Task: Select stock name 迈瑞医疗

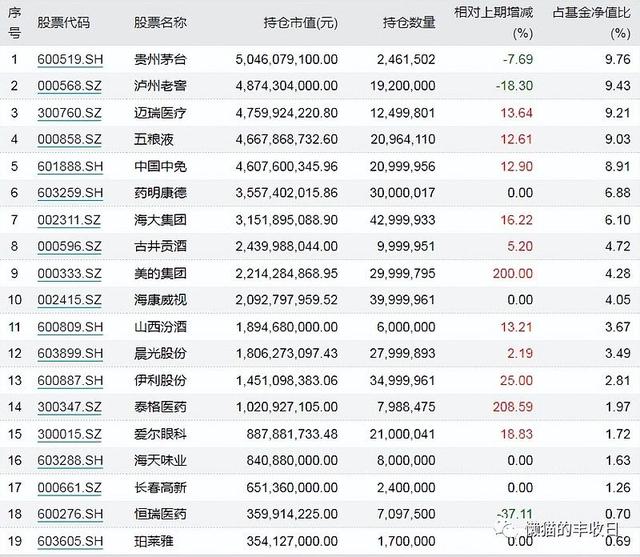Action: [x=160, y=113]
